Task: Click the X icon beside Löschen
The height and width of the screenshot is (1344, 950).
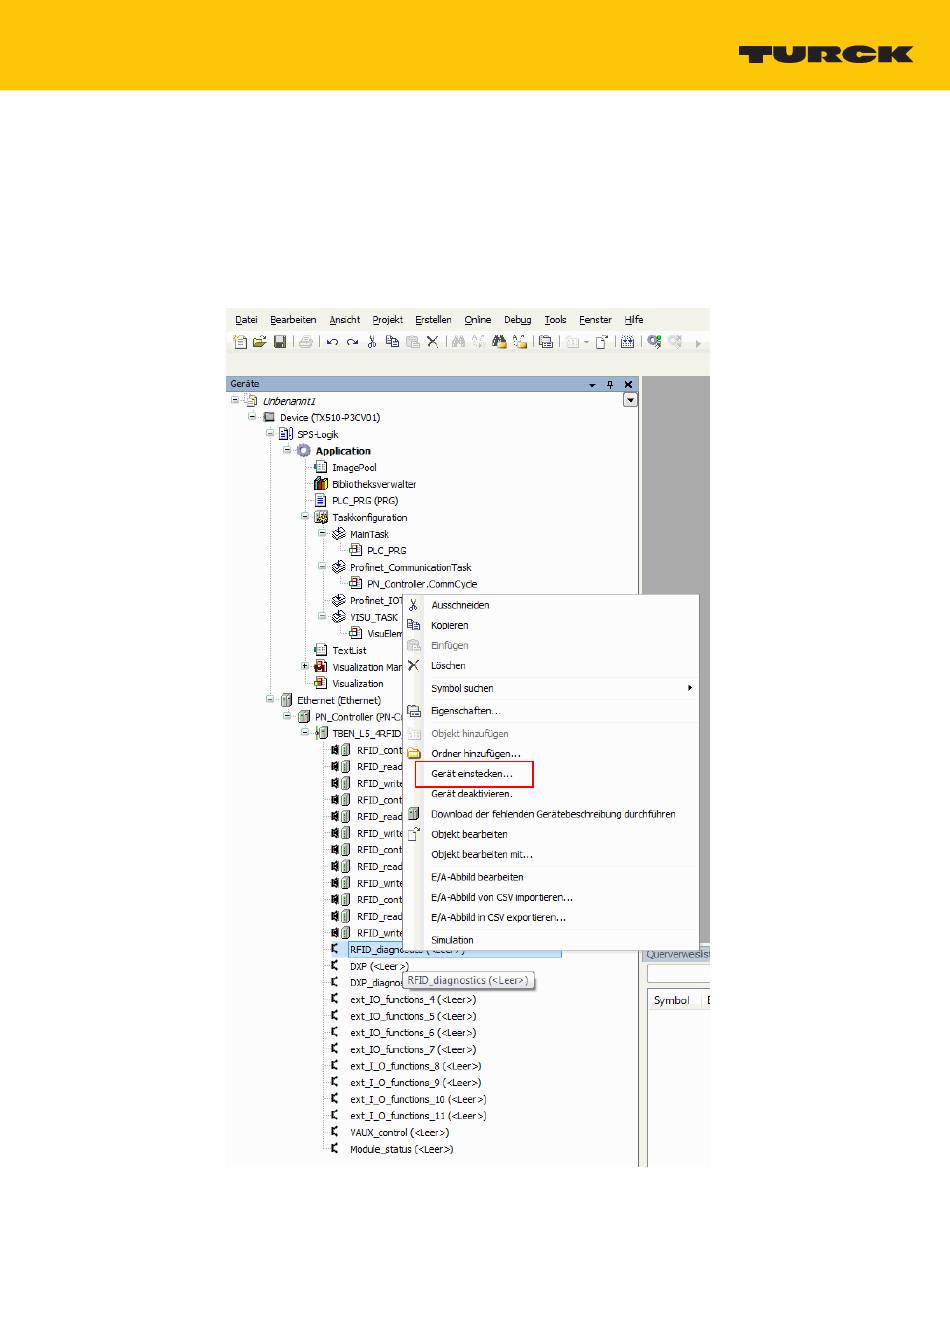Action: (413, 665)
